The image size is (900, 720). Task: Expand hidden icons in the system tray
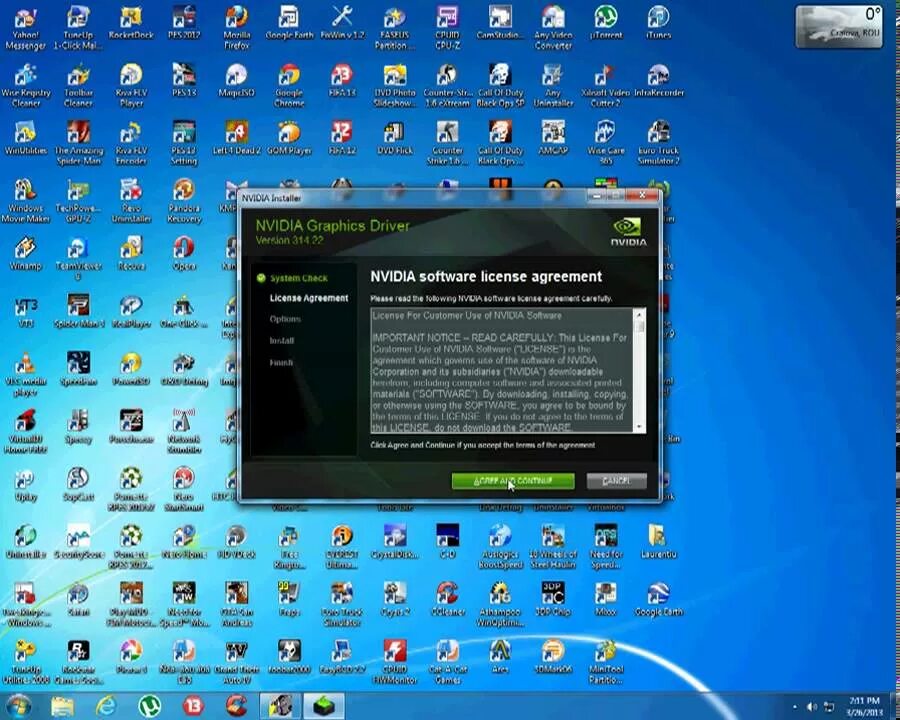[x=795, y=707]
